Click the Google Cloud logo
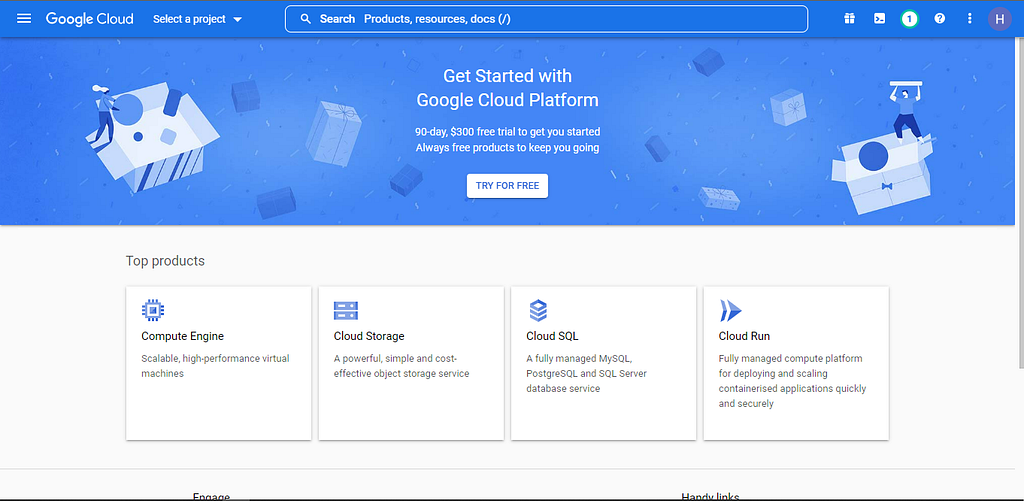This screenshot has width=1024, height=501. coord(89,19)
